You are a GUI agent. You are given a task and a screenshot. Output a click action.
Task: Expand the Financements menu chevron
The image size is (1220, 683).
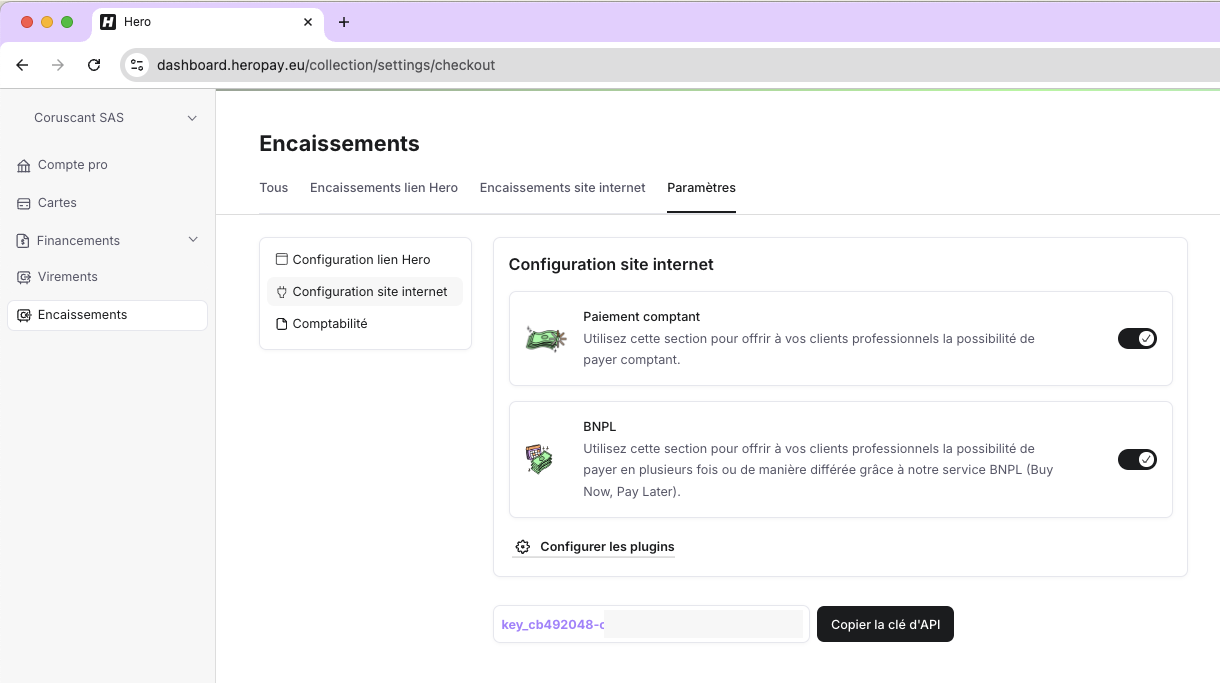192,240
